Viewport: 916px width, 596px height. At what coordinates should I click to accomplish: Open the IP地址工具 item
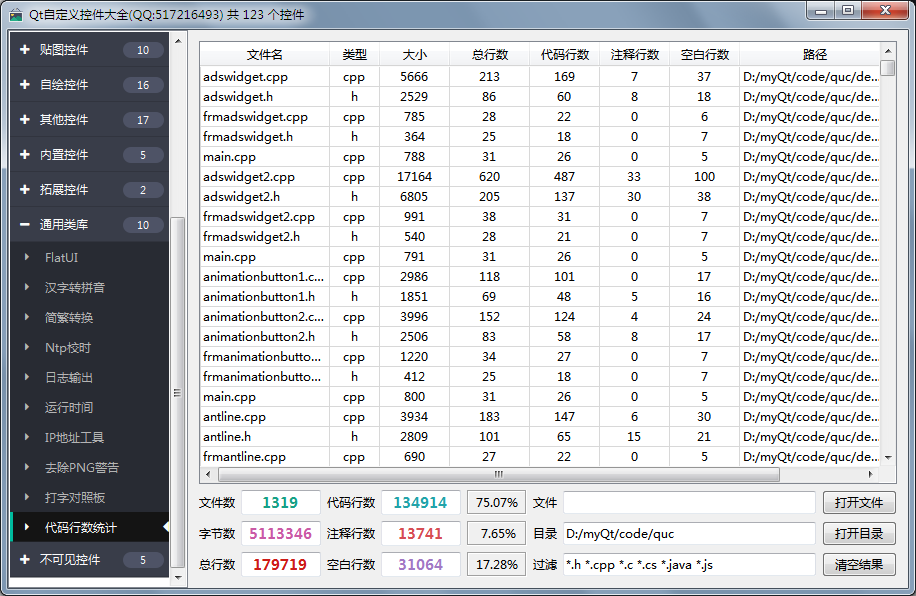click(74, 438)
